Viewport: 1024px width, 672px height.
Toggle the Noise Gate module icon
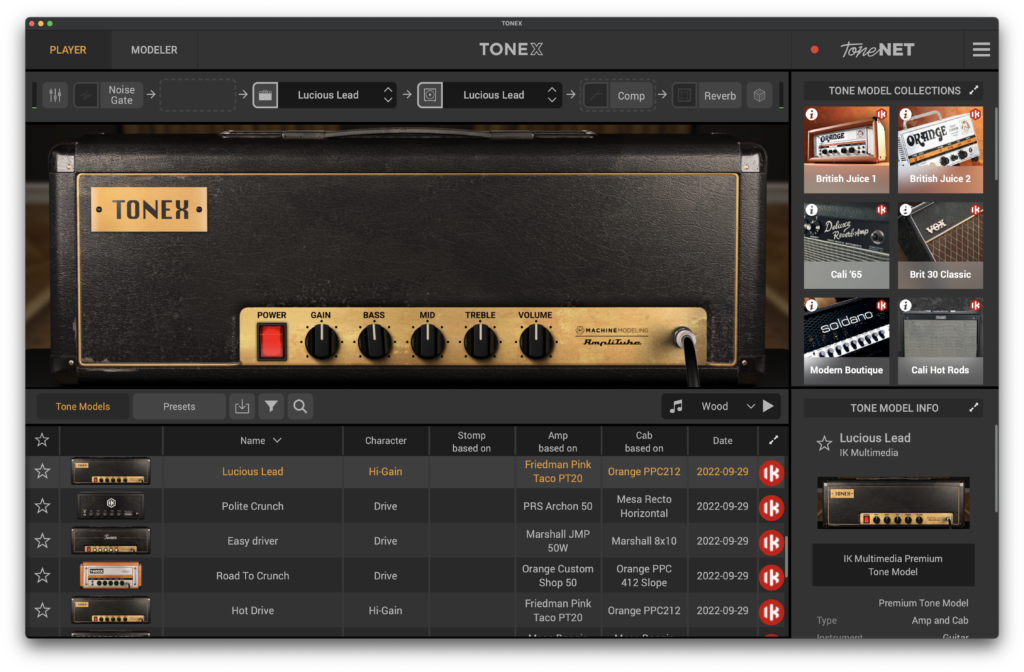pyautogui.click(x=86, y=95)
